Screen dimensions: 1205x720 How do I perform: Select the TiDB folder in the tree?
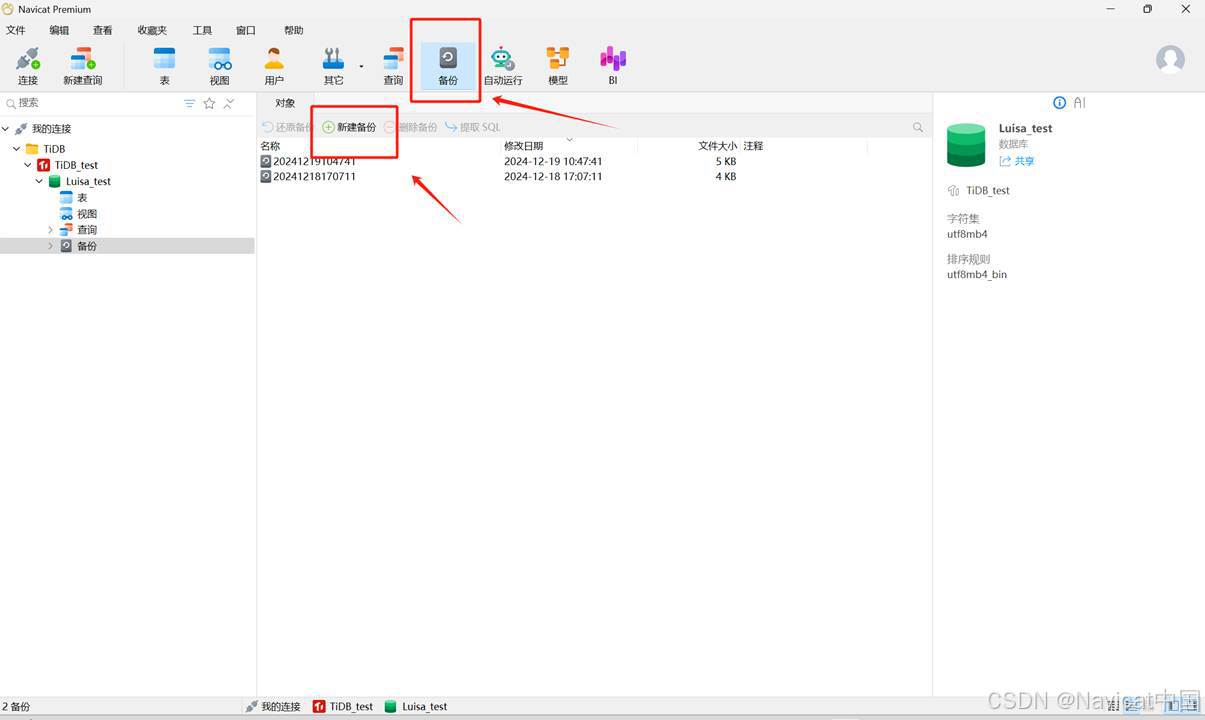click(x=54, y=149)
